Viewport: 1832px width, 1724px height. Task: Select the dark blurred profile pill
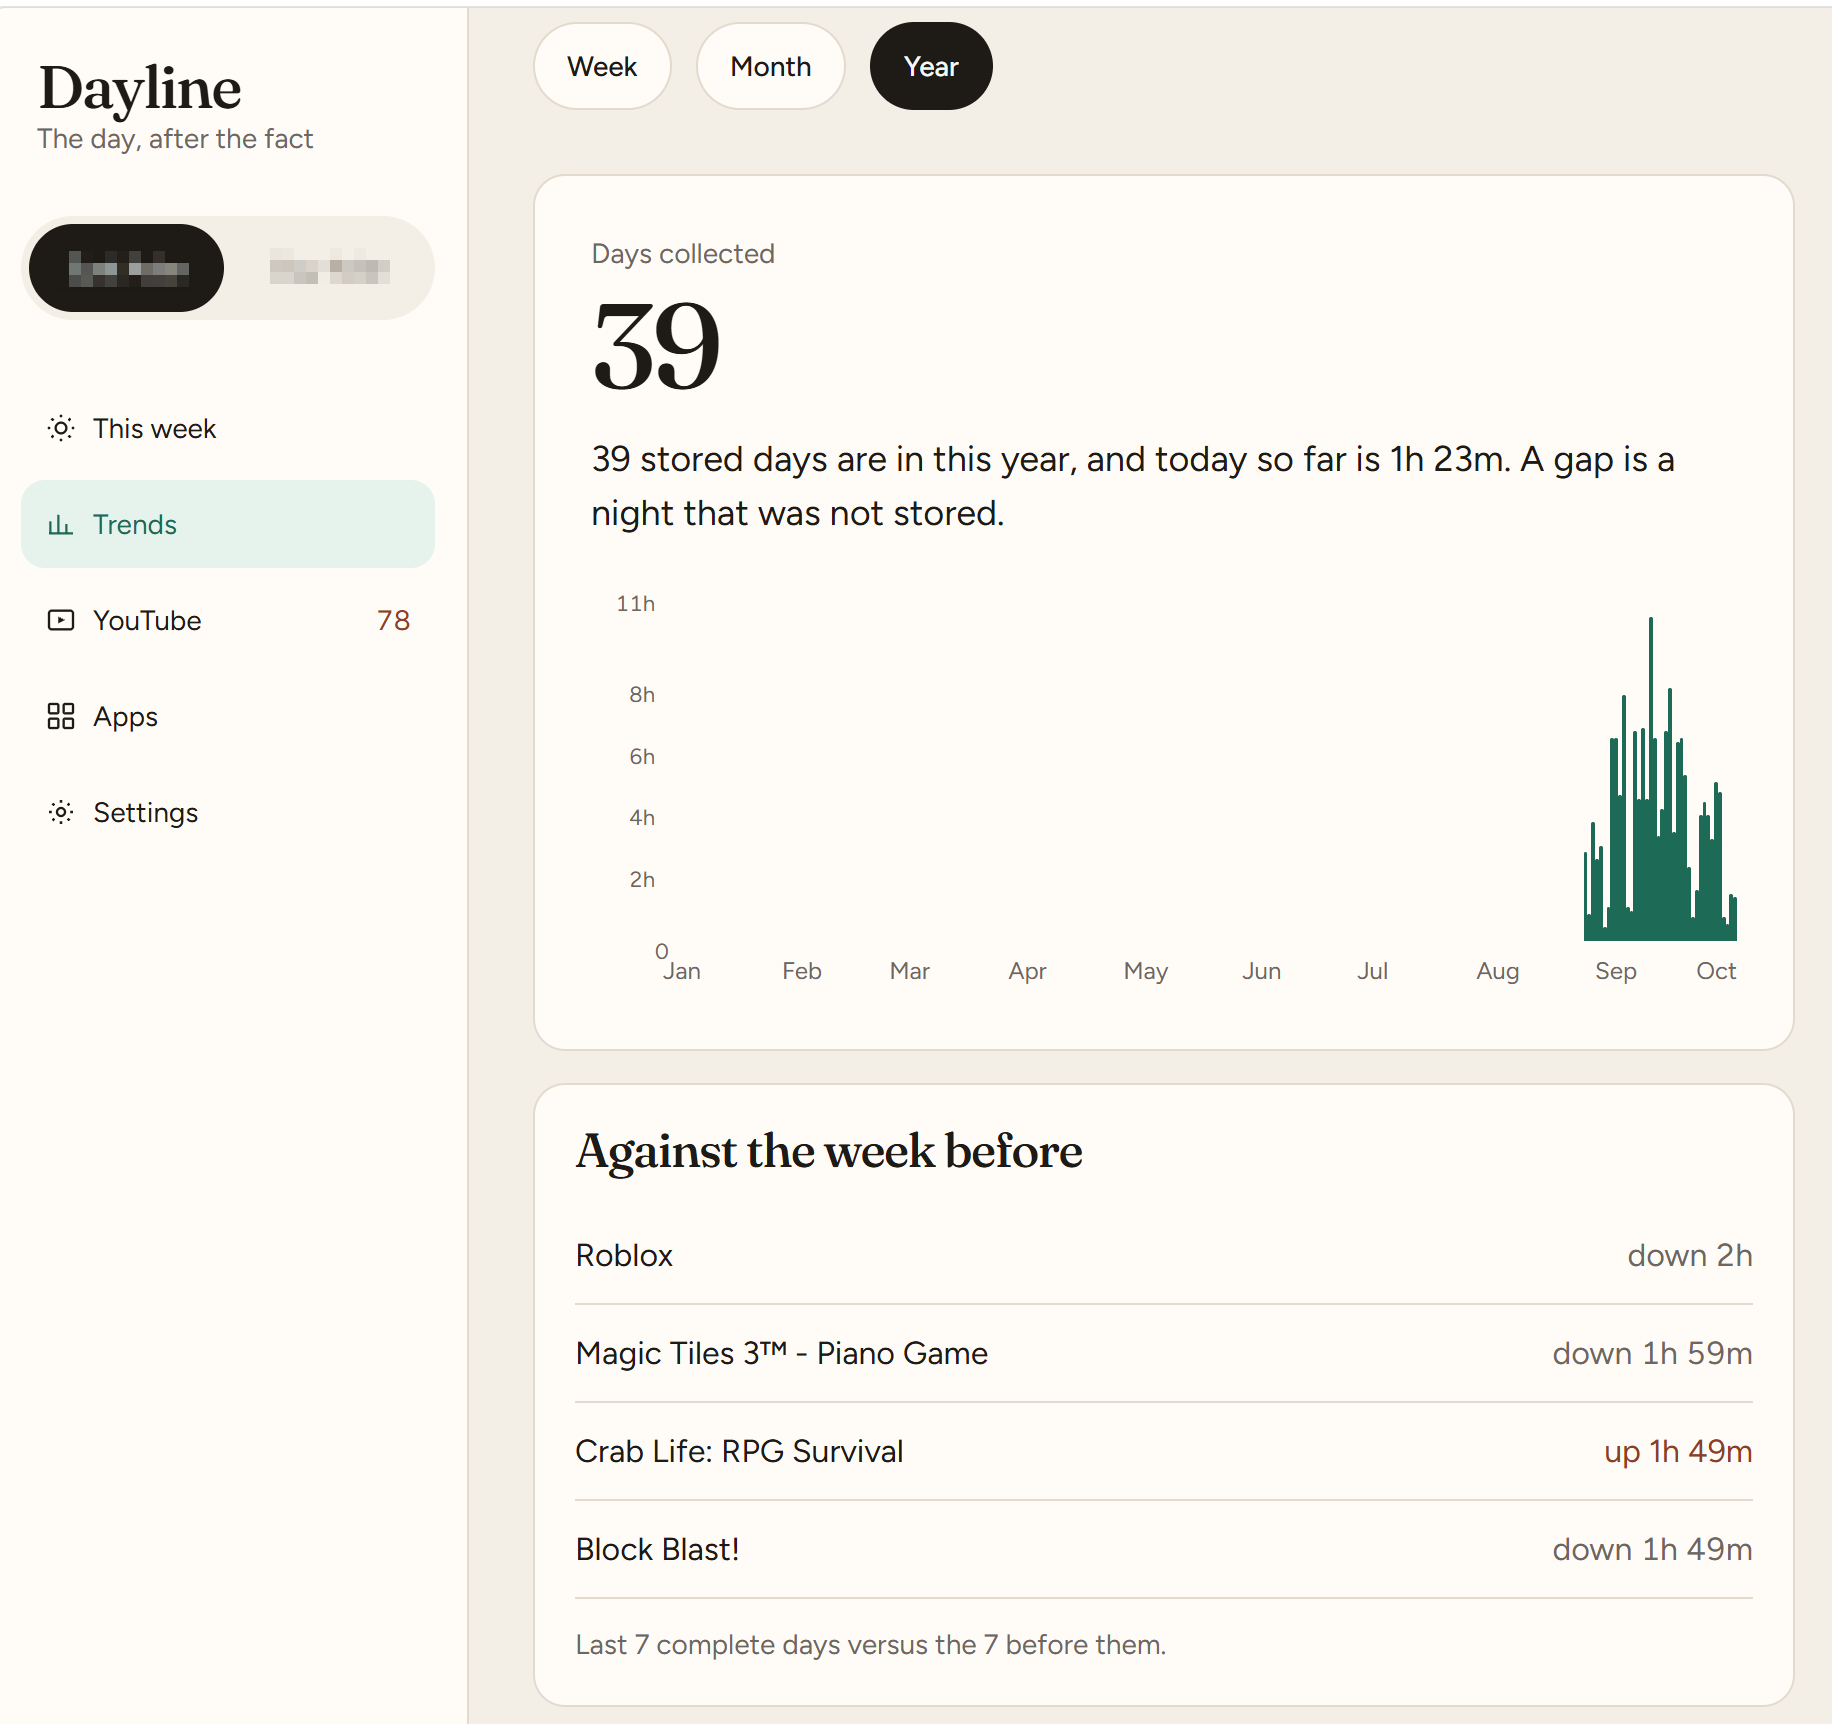(x=127, y=268)
